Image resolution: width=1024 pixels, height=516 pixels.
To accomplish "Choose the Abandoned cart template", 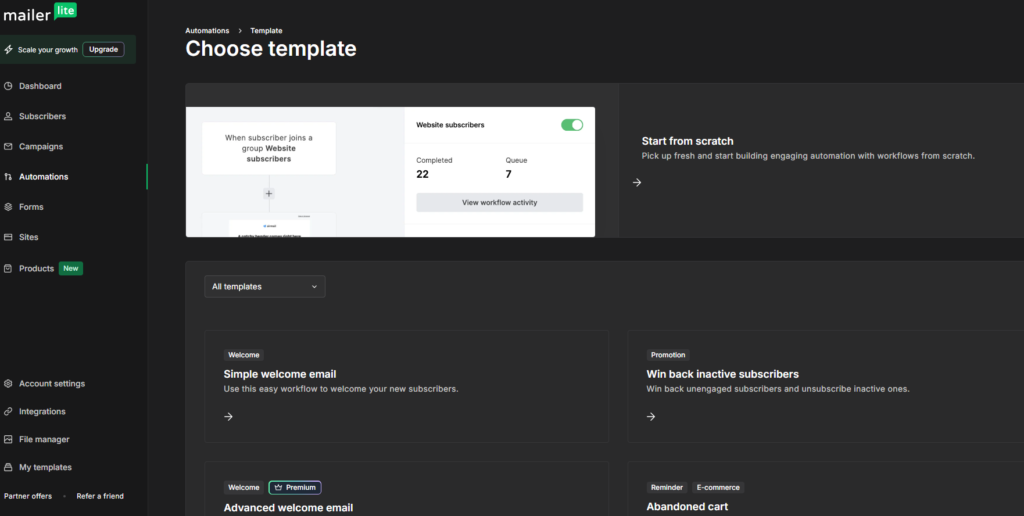I will coord(825,489).
